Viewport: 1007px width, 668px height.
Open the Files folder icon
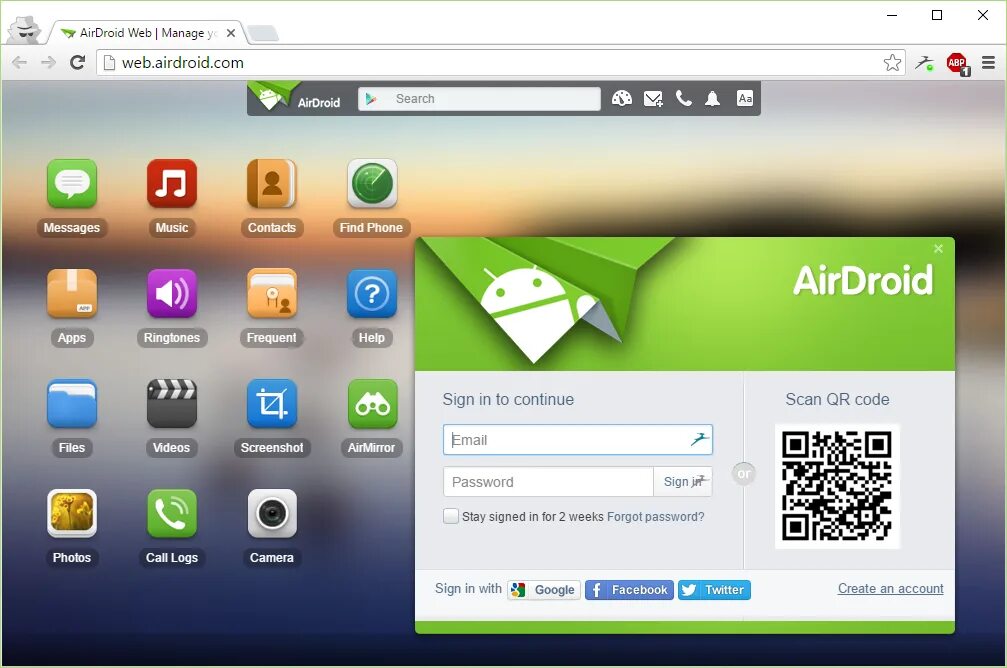[x=72, y=404]
